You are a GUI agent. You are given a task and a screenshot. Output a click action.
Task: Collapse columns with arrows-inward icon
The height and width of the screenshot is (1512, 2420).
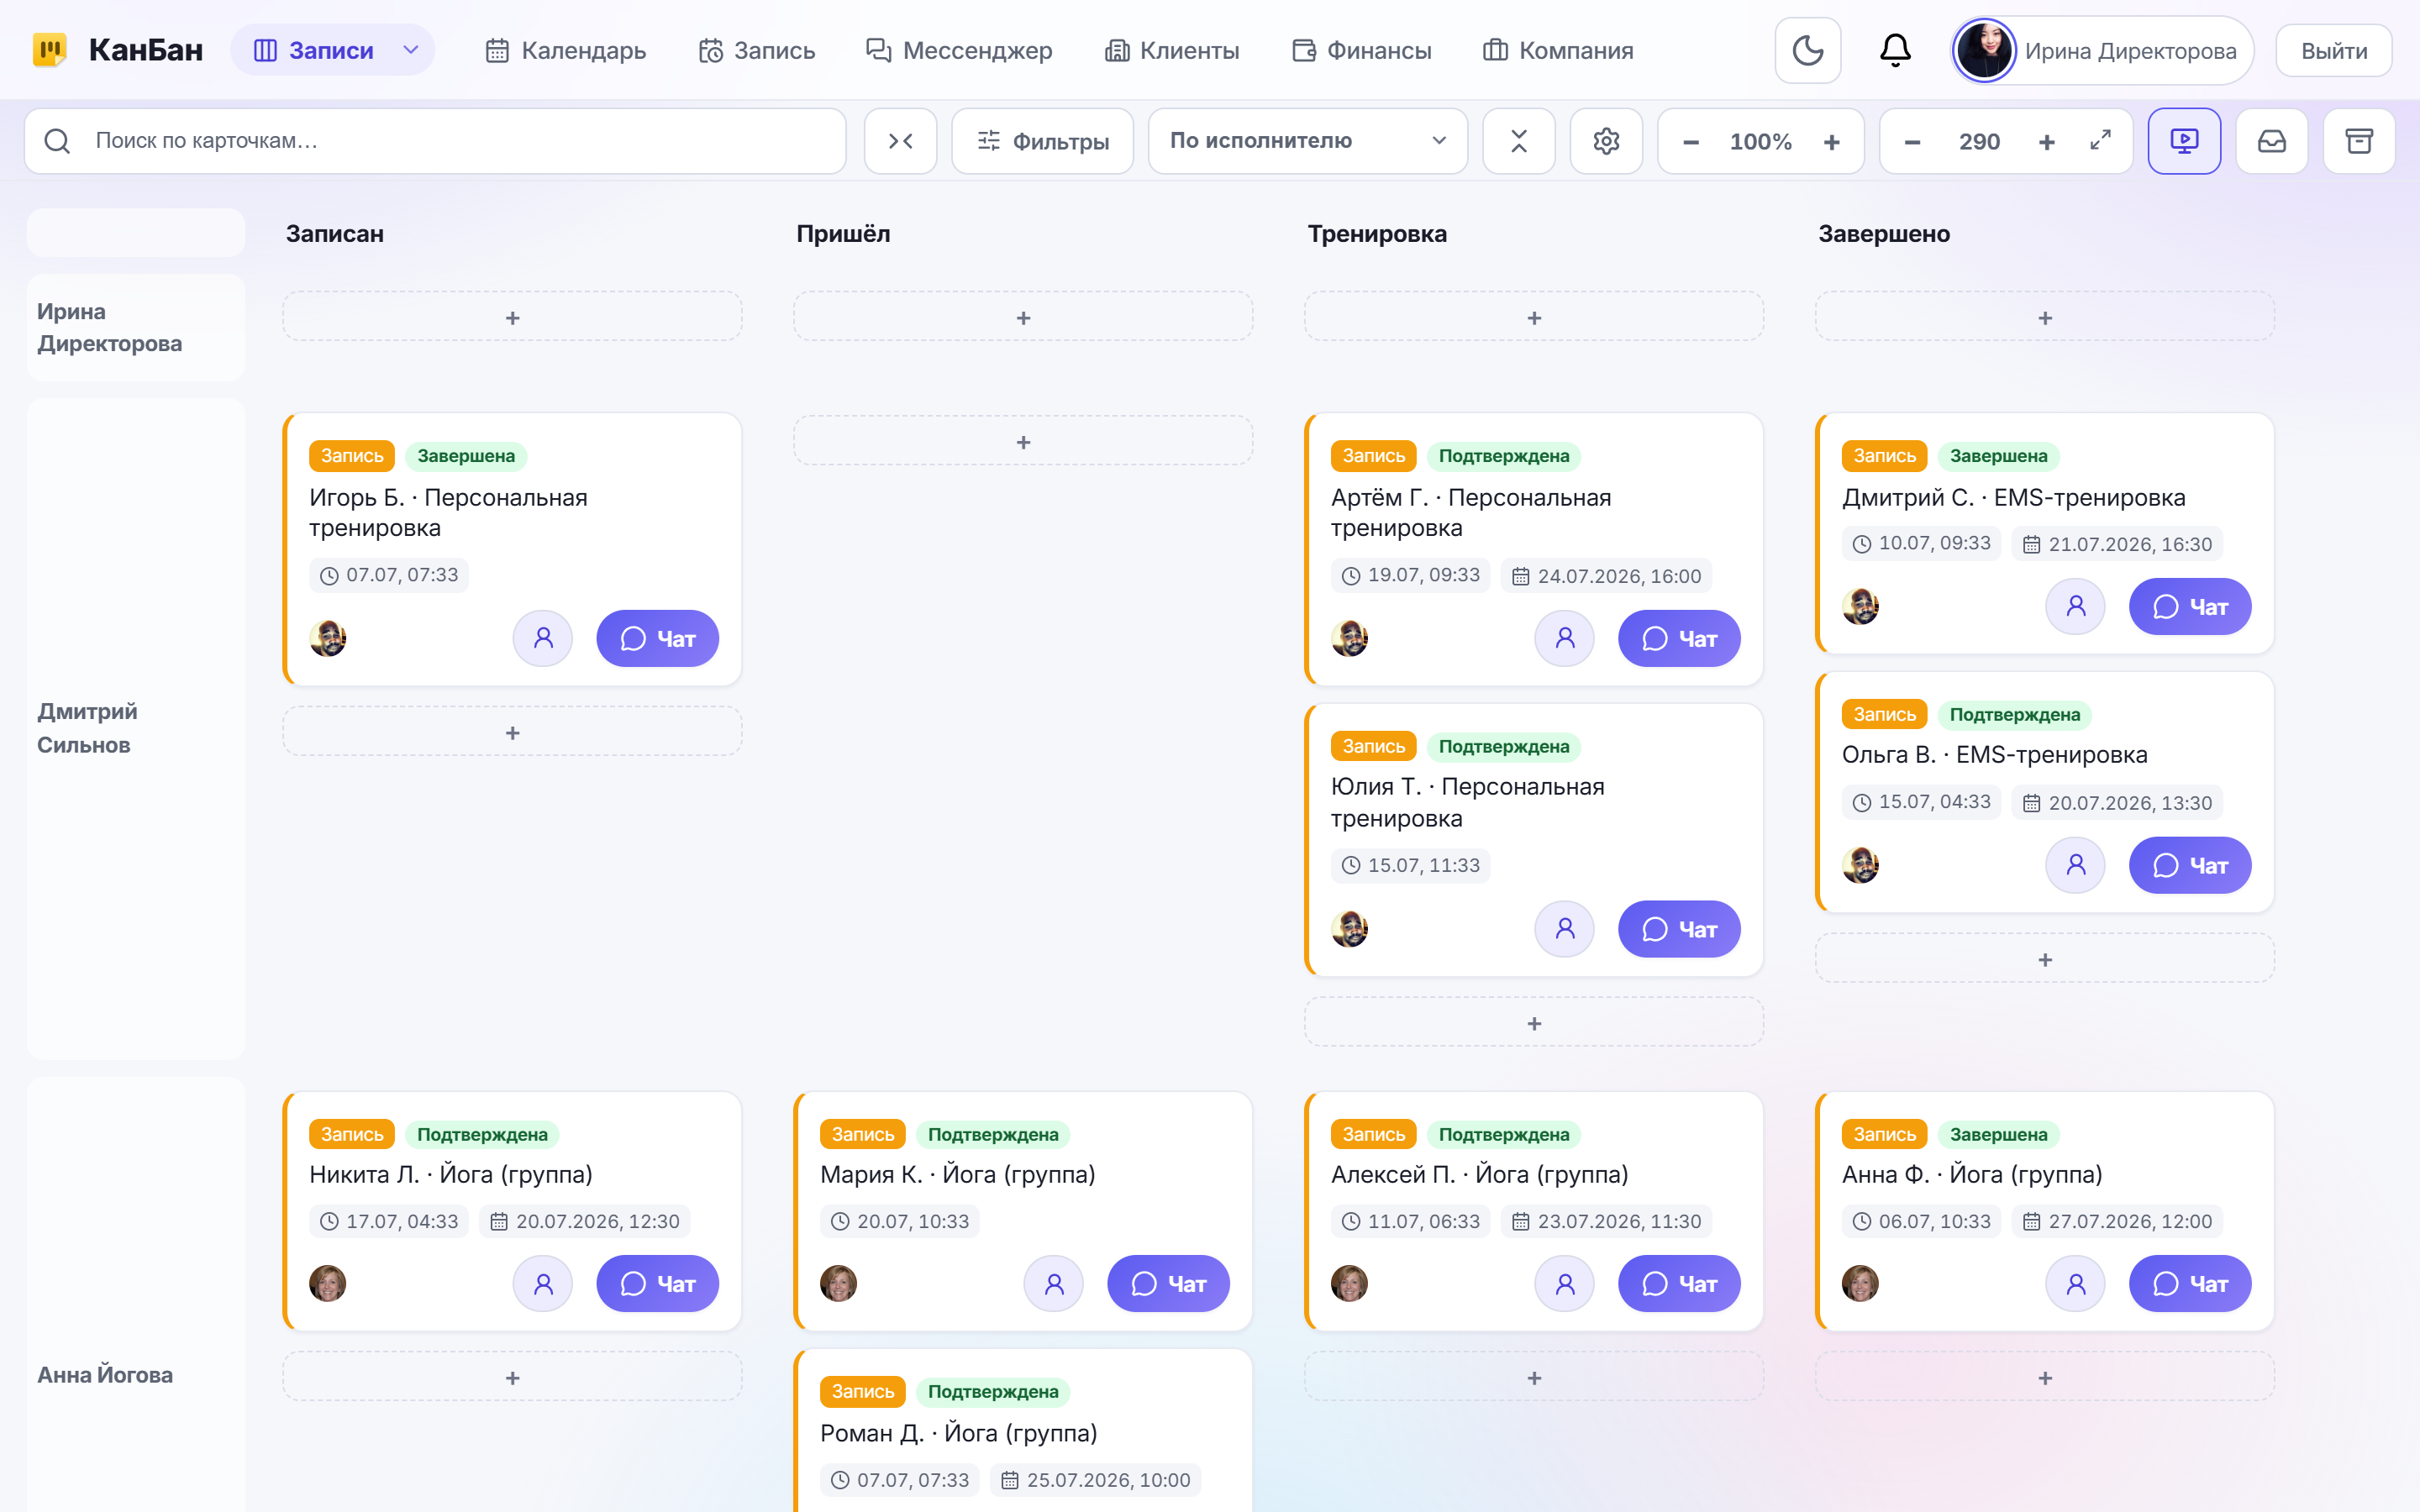point(900,141)
